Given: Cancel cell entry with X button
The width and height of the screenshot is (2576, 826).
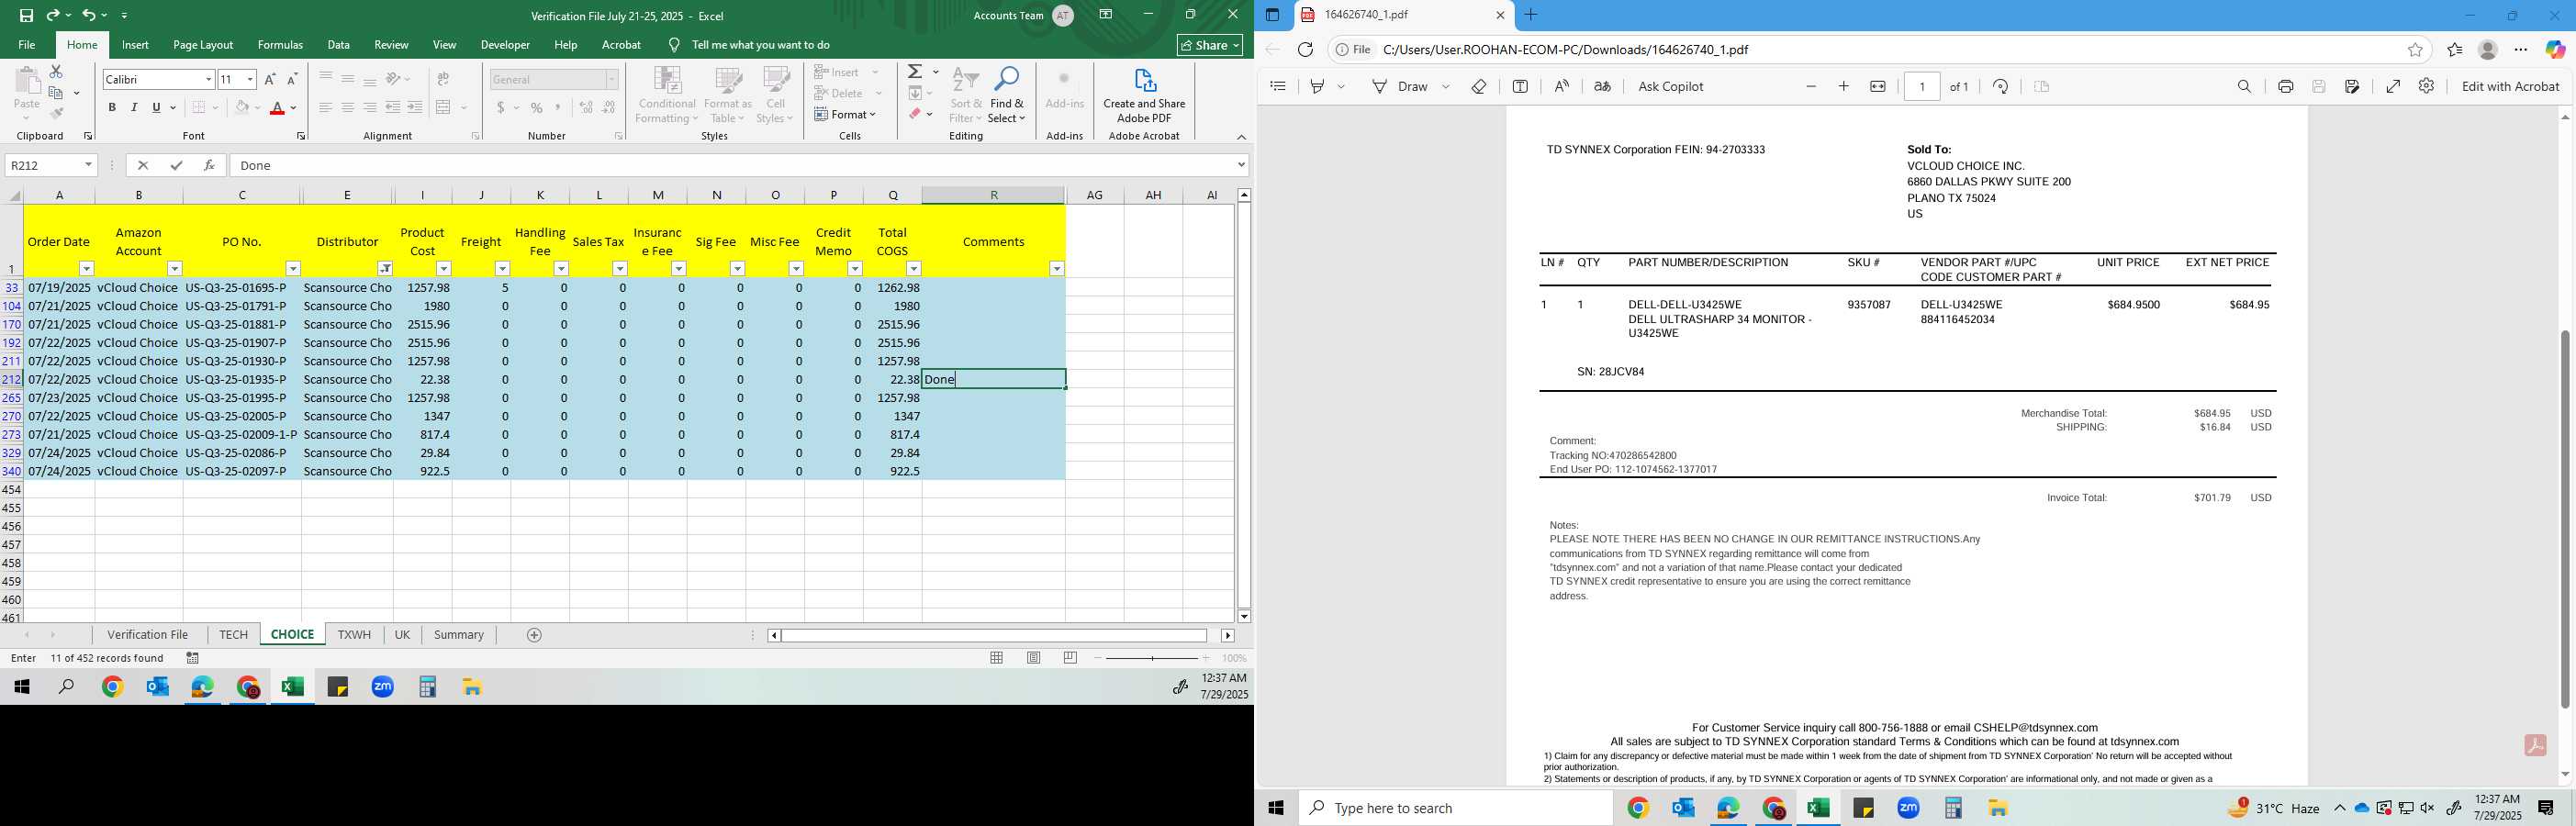Looking at the screenshot, I should pyautogui.click(x=143, y=165).
